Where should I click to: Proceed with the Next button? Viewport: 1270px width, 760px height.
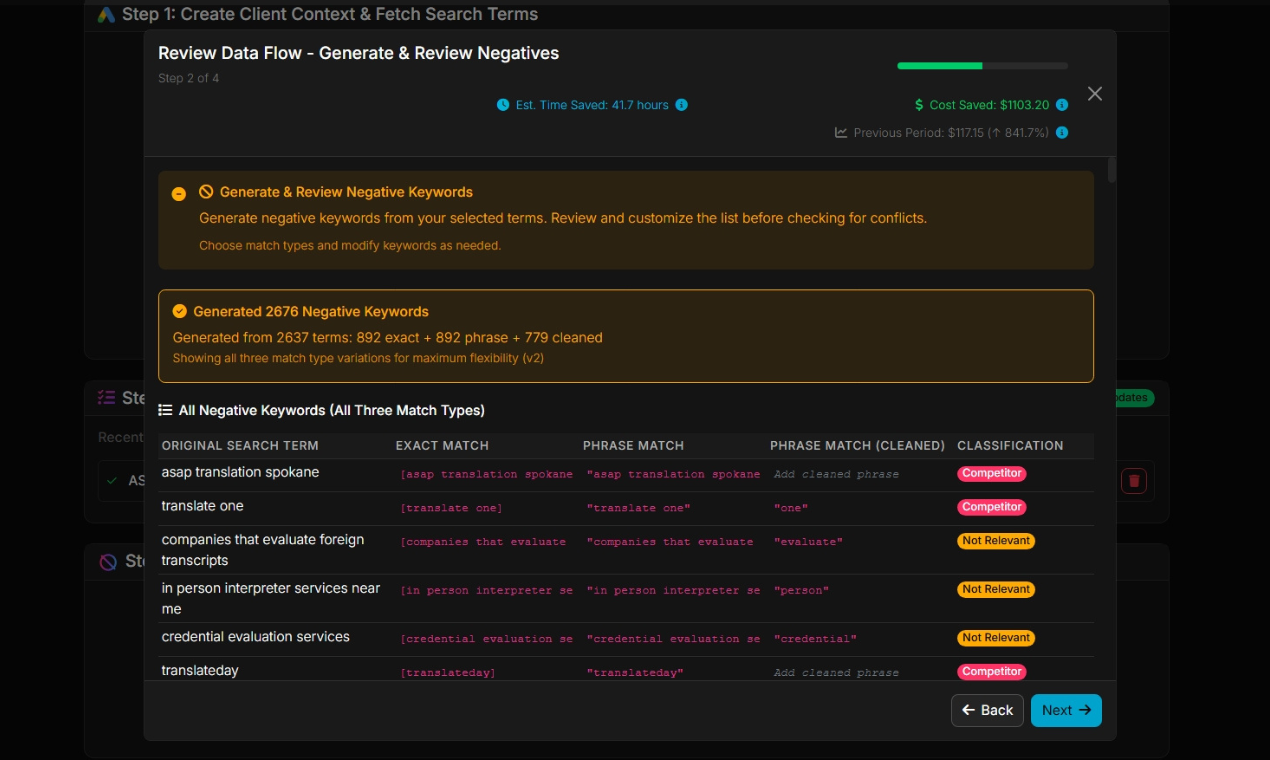1066,710
